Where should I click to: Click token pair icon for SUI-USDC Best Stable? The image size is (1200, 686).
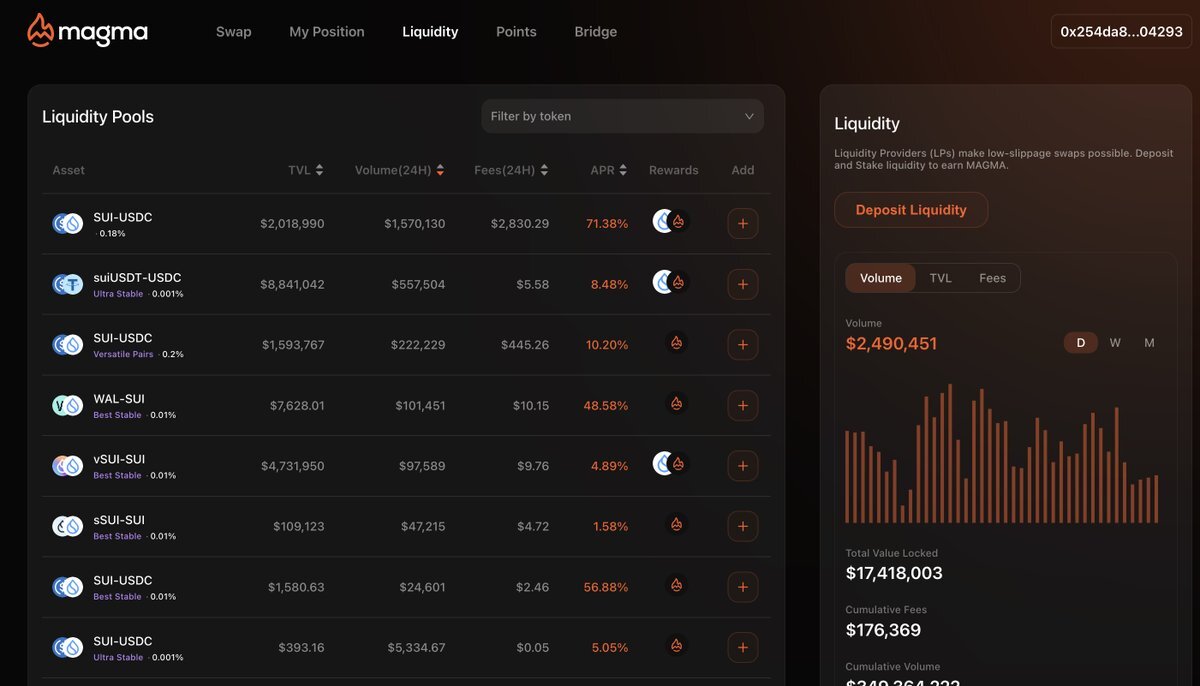pos(67,587)
